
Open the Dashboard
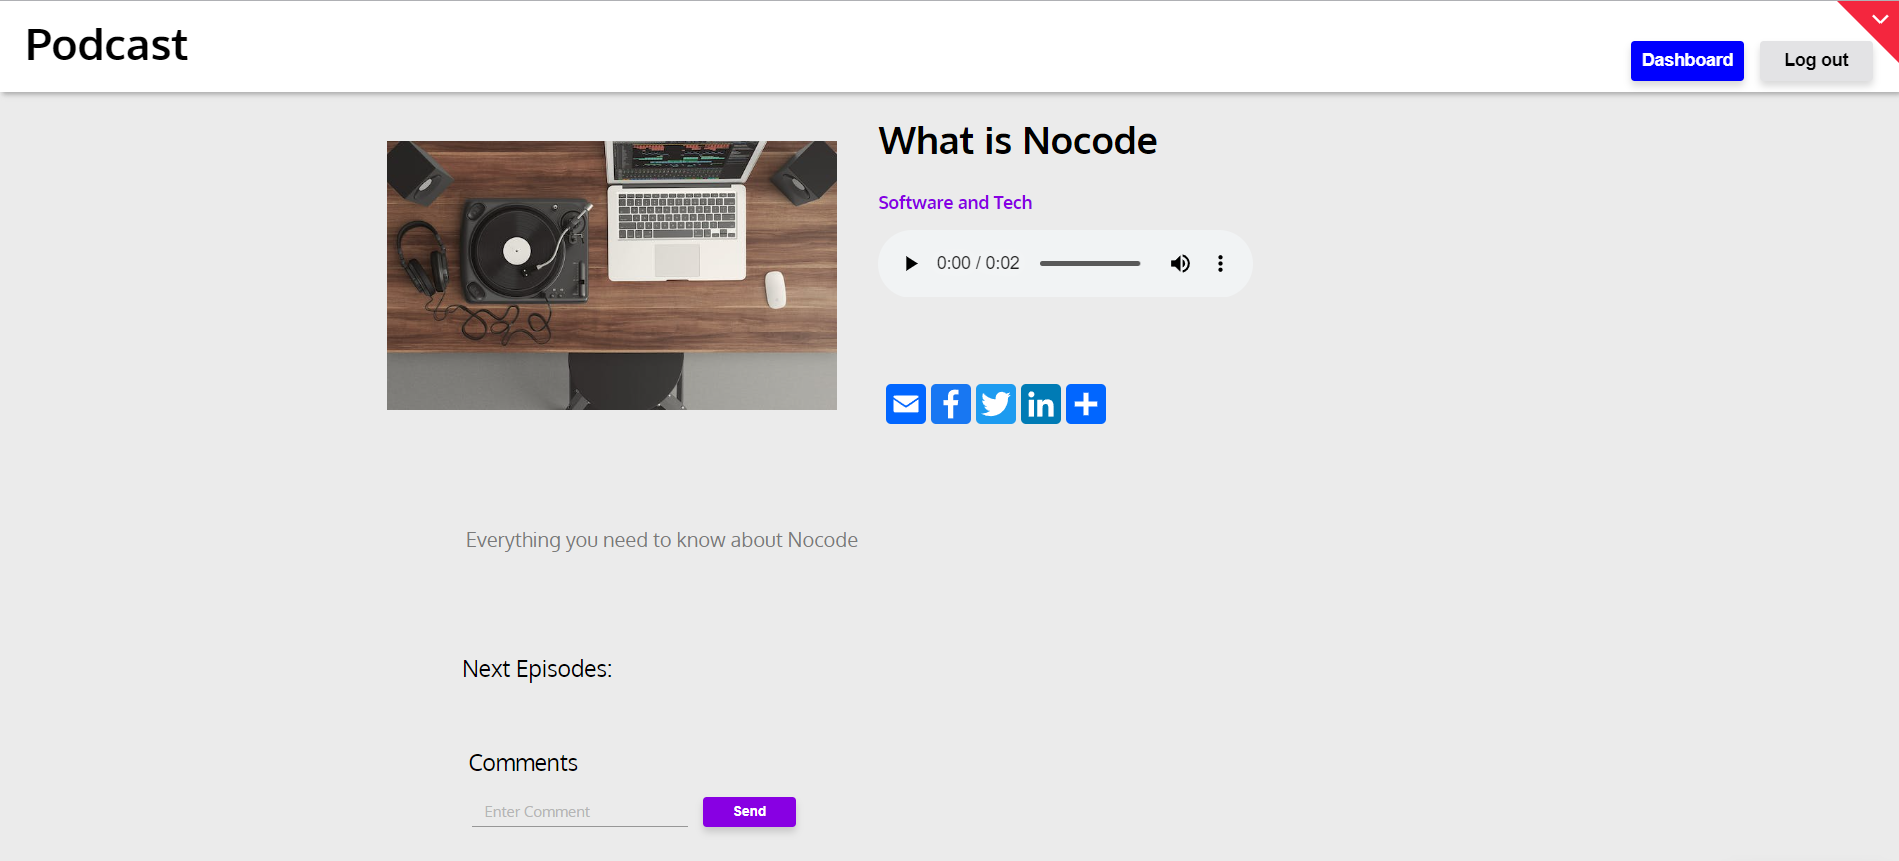(x=1687, y=61)
